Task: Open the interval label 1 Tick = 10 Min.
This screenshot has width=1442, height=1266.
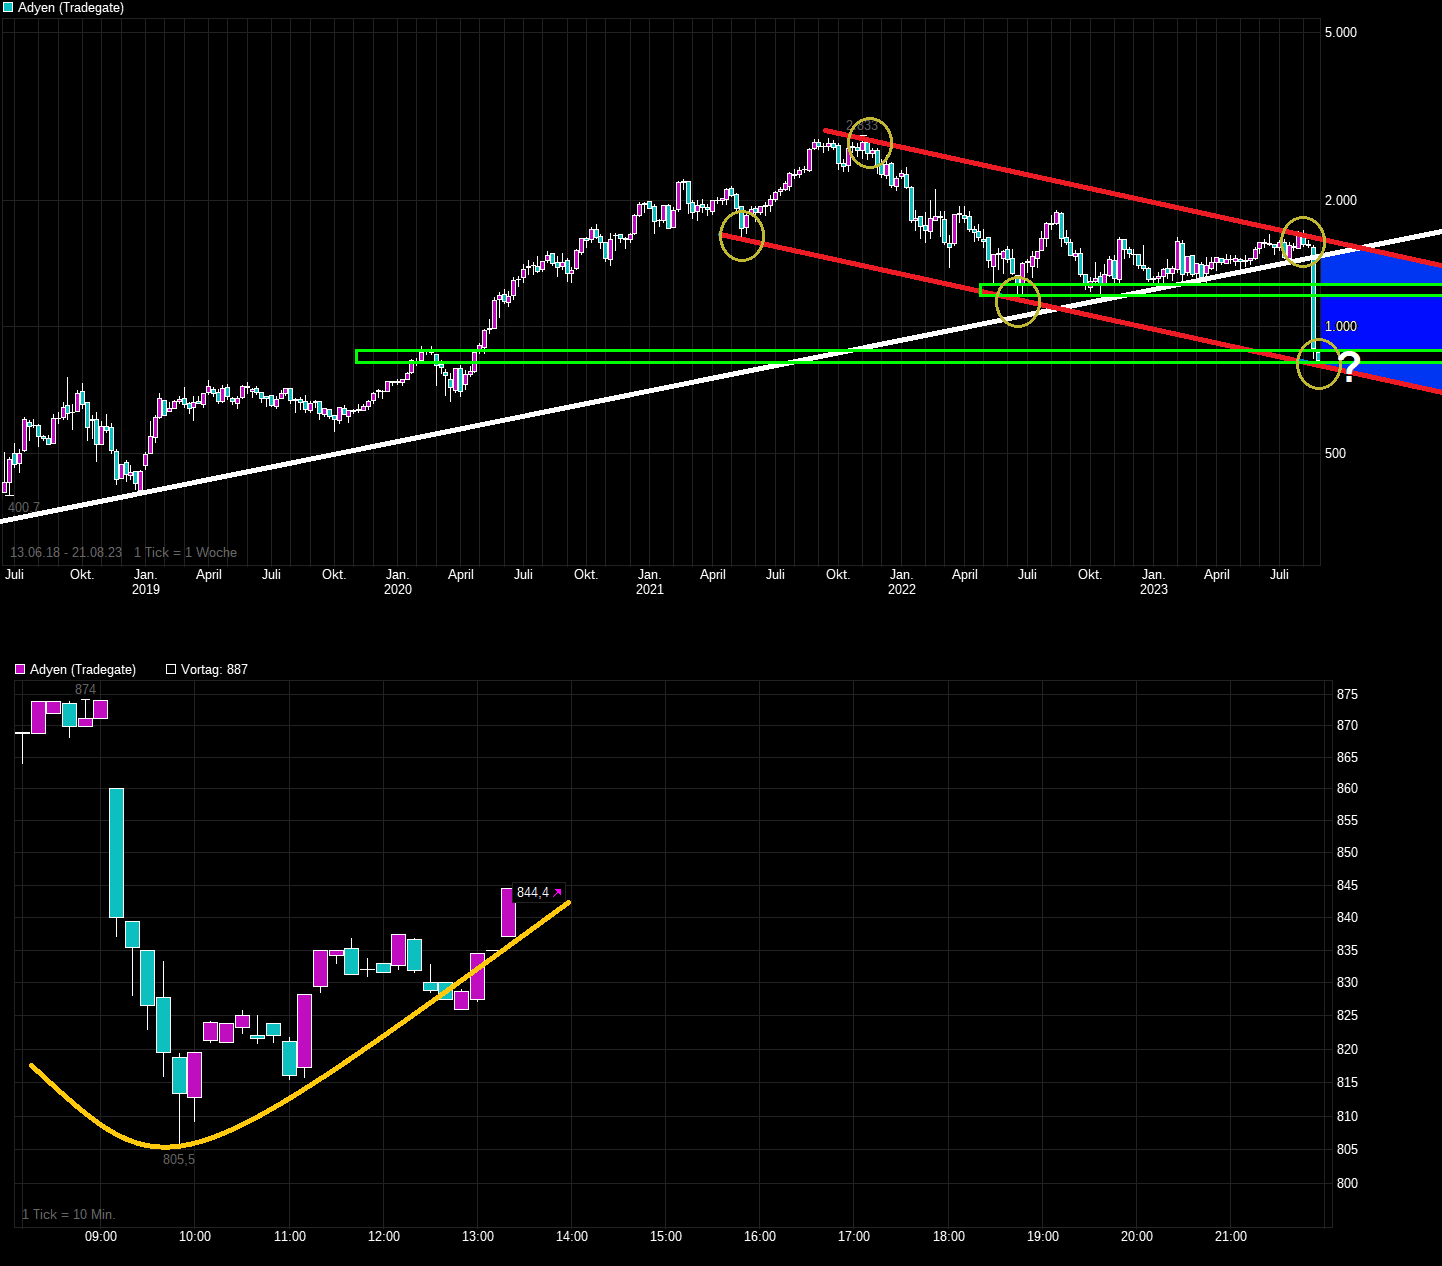Action: click(67, 1214)
